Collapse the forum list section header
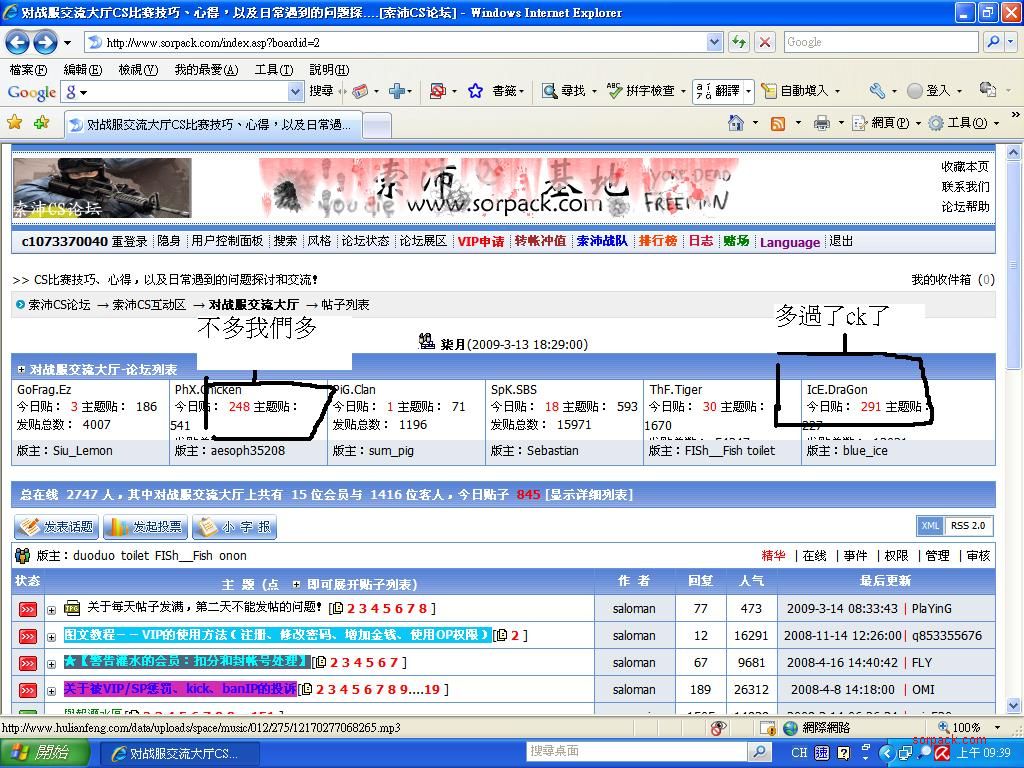This screenshot has height=768, width=1024. (22, 370)
